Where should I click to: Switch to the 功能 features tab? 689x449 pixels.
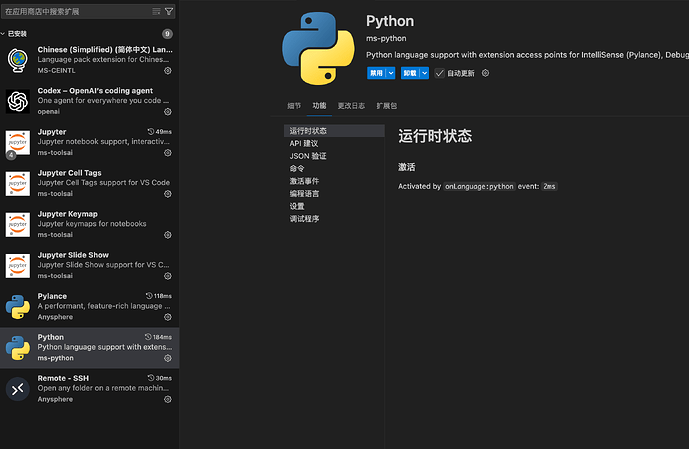point(319,105)
